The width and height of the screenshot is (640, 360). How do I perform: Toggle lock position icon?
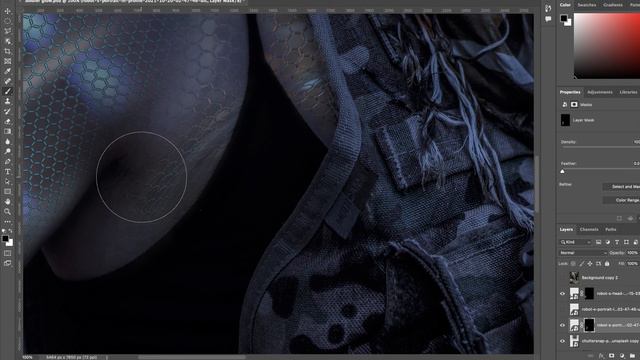590,264
